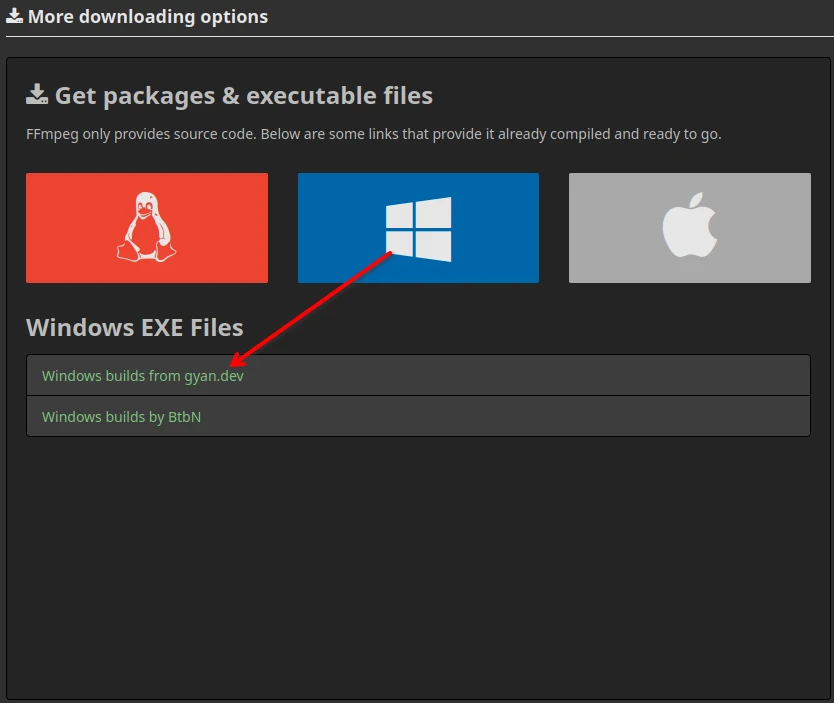Click empty right side of BtbN row
The height and width of the screenshot is (703, 834).
pyautogui.click(x=600, y=417)
